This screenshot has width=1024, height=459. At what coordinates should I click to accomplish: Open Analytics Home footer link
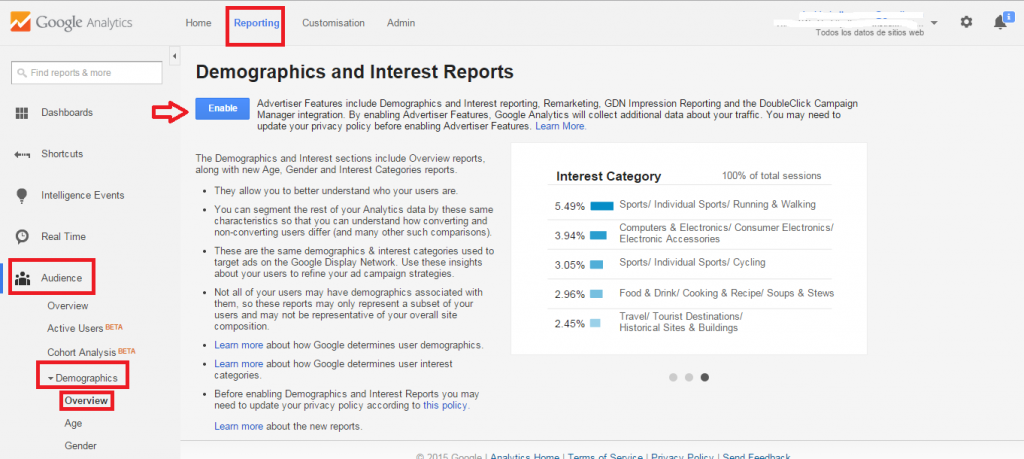click(x=524, y=456)
